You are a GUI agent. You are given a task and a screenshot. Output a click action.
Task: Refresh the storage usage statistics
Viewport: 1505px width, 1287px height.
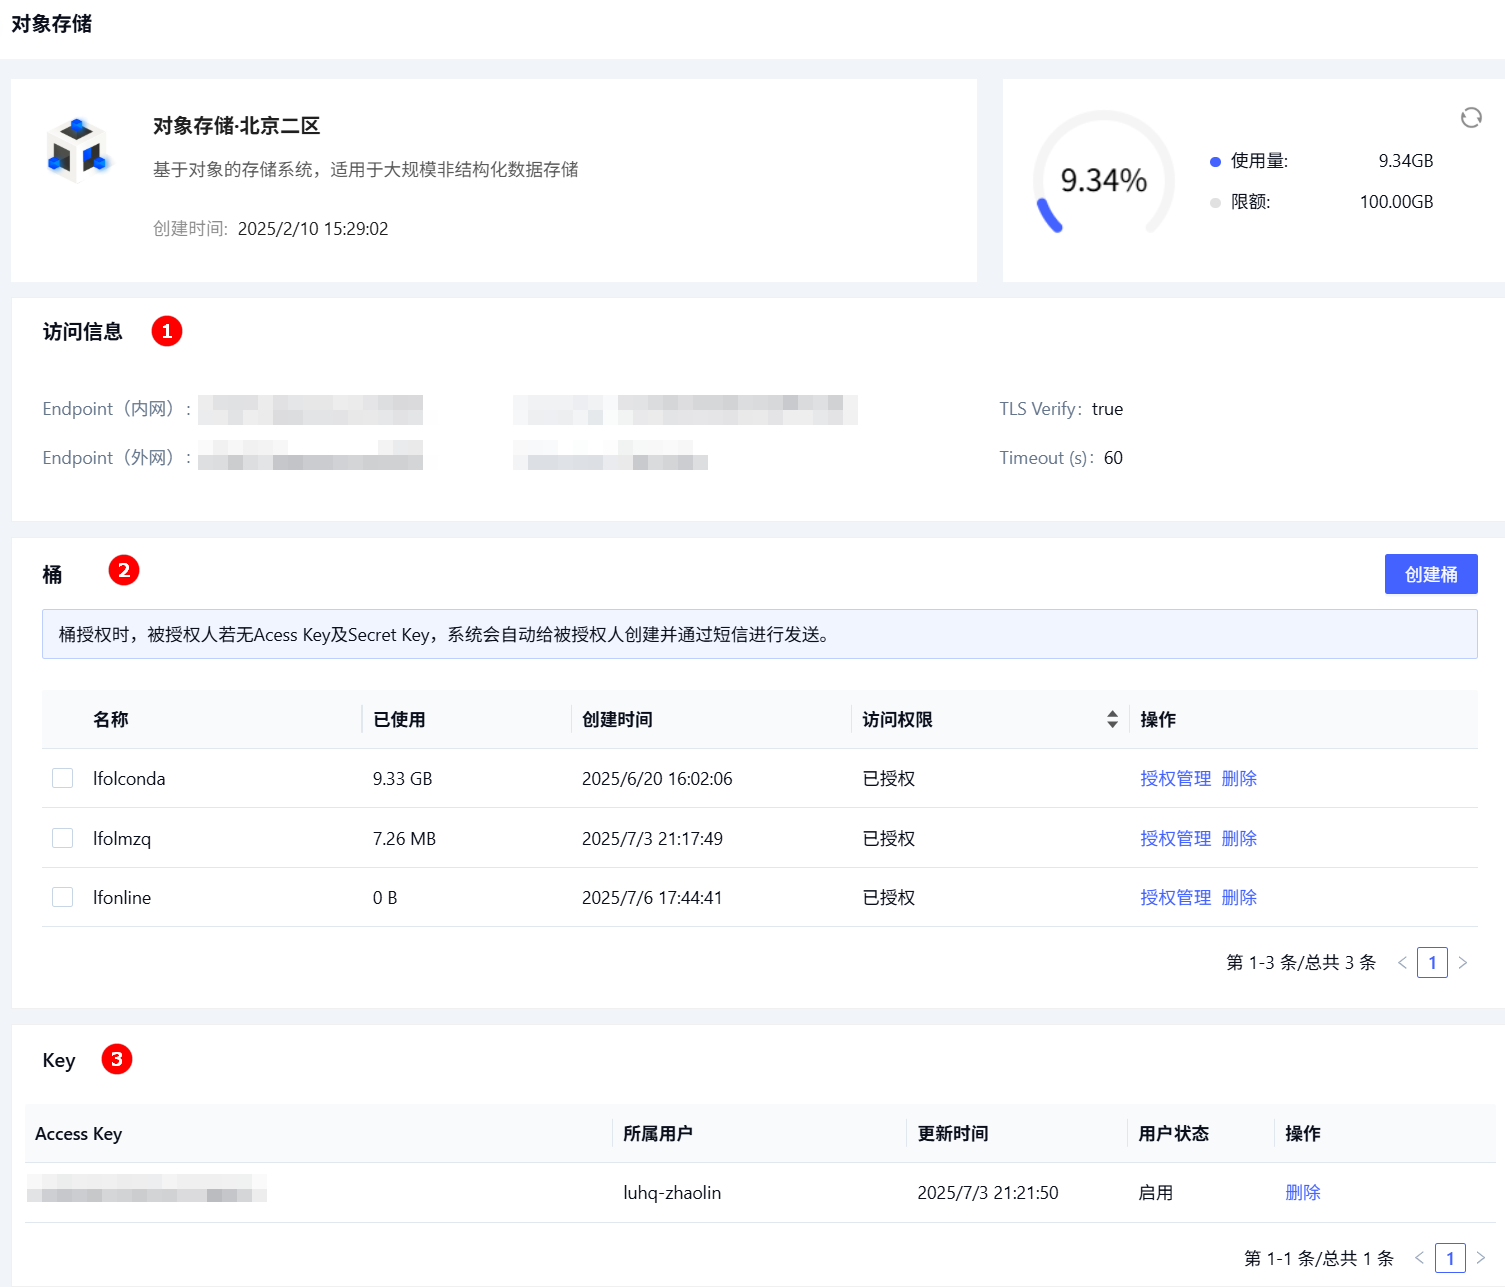1471,118
